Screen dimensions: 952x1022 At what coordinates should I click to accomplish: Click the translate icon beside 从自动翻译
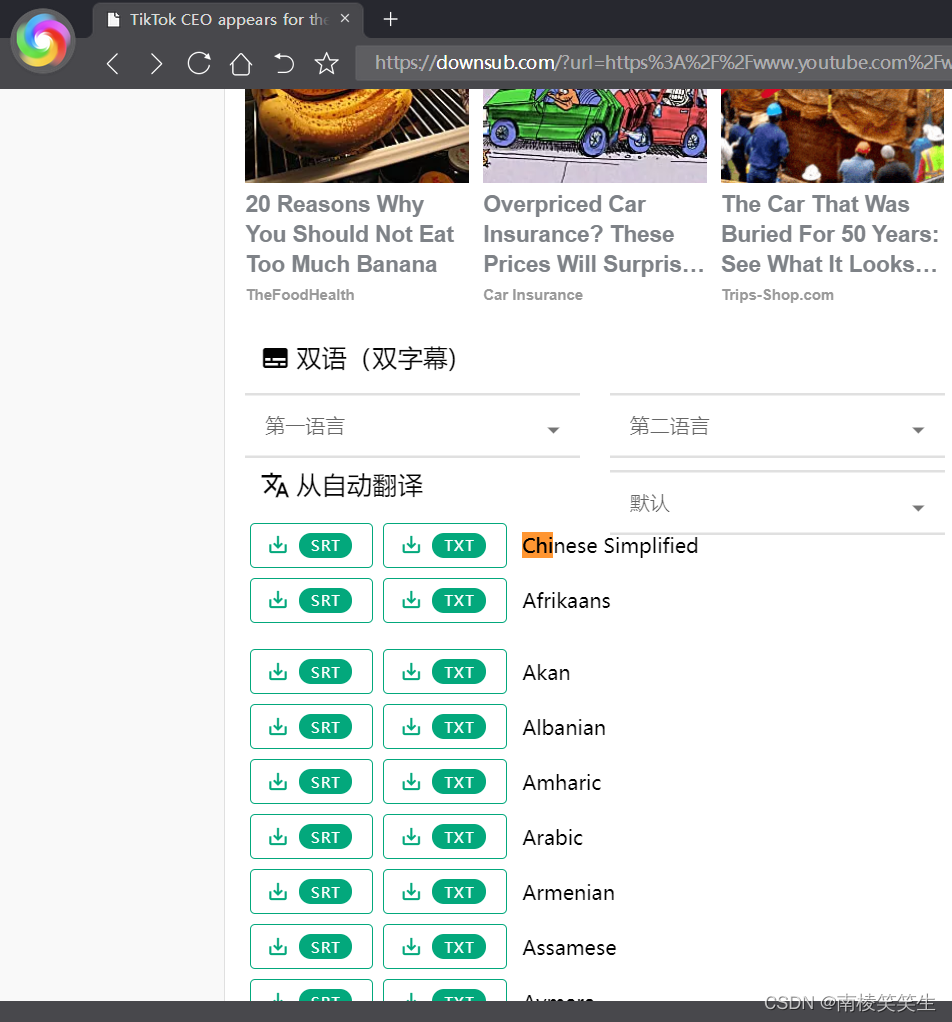(x=275, y=486)
